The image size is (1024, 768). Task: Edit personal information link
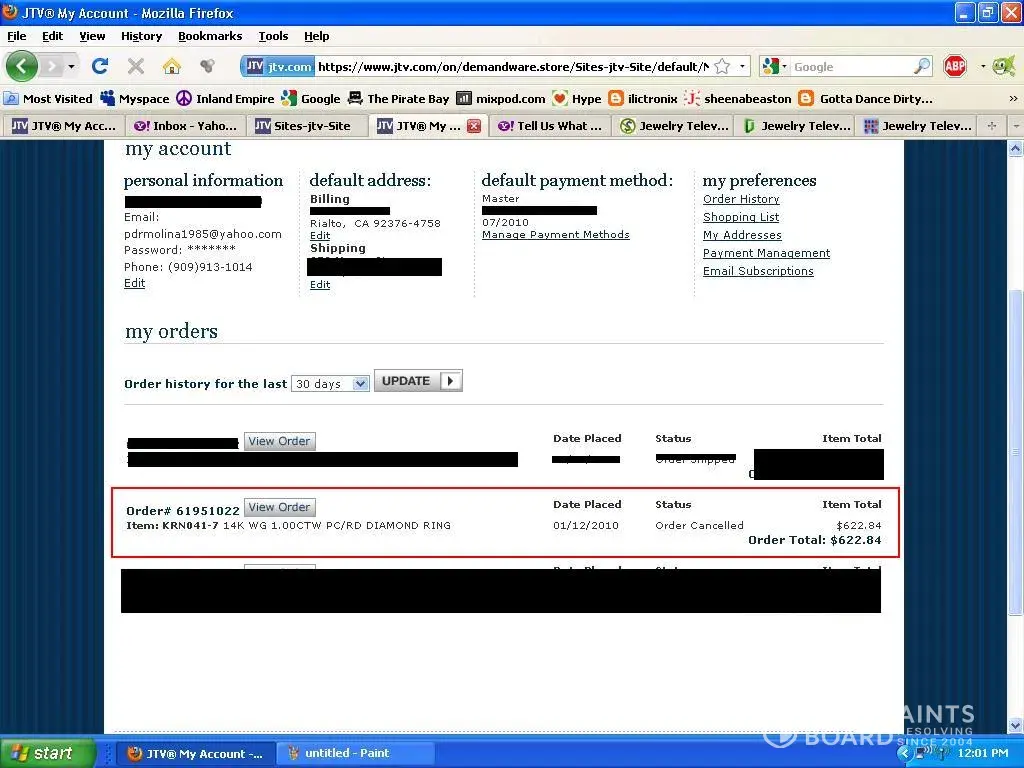click(x=135, y=283)
